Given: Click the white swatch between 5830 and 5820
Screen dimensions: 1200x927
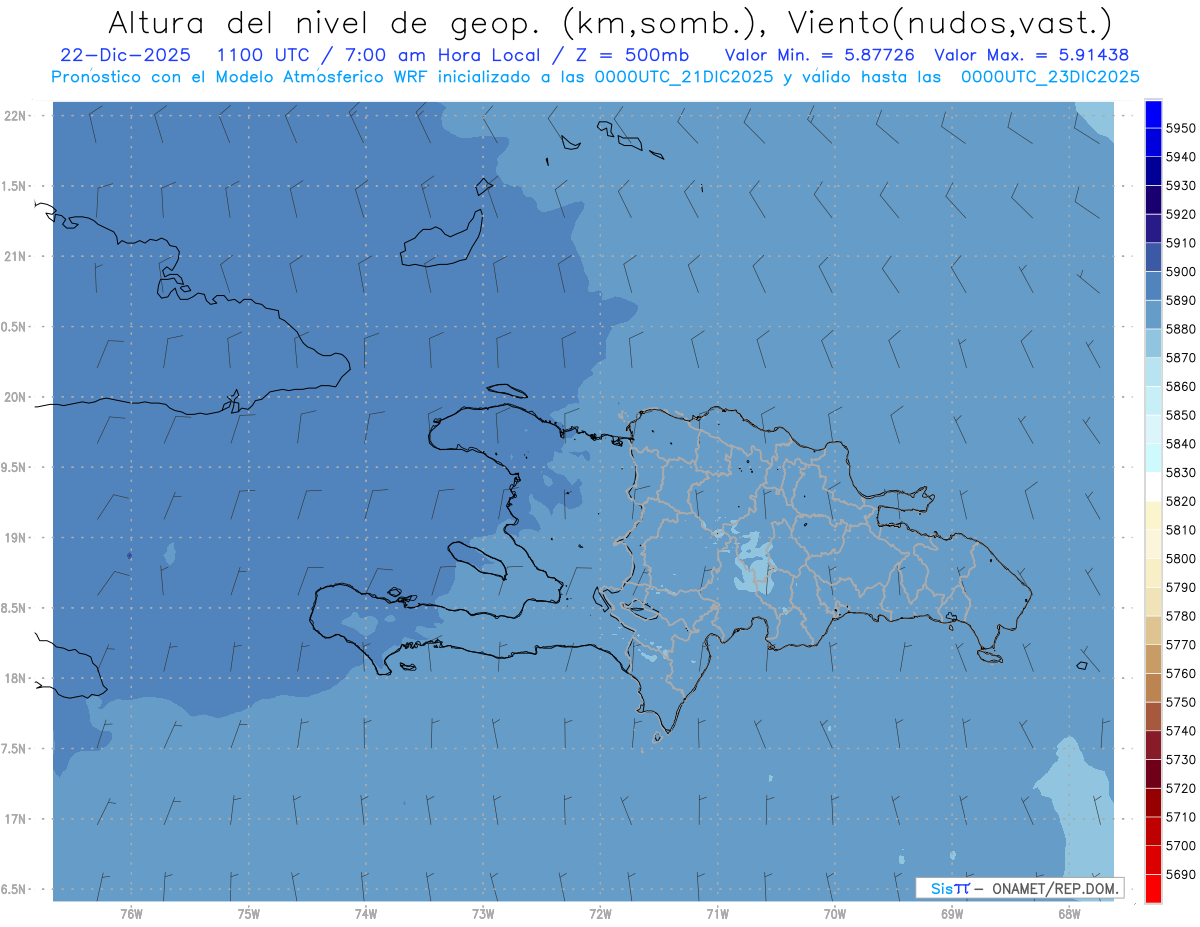Looking at the screenshot, I should click(1153, 487).
